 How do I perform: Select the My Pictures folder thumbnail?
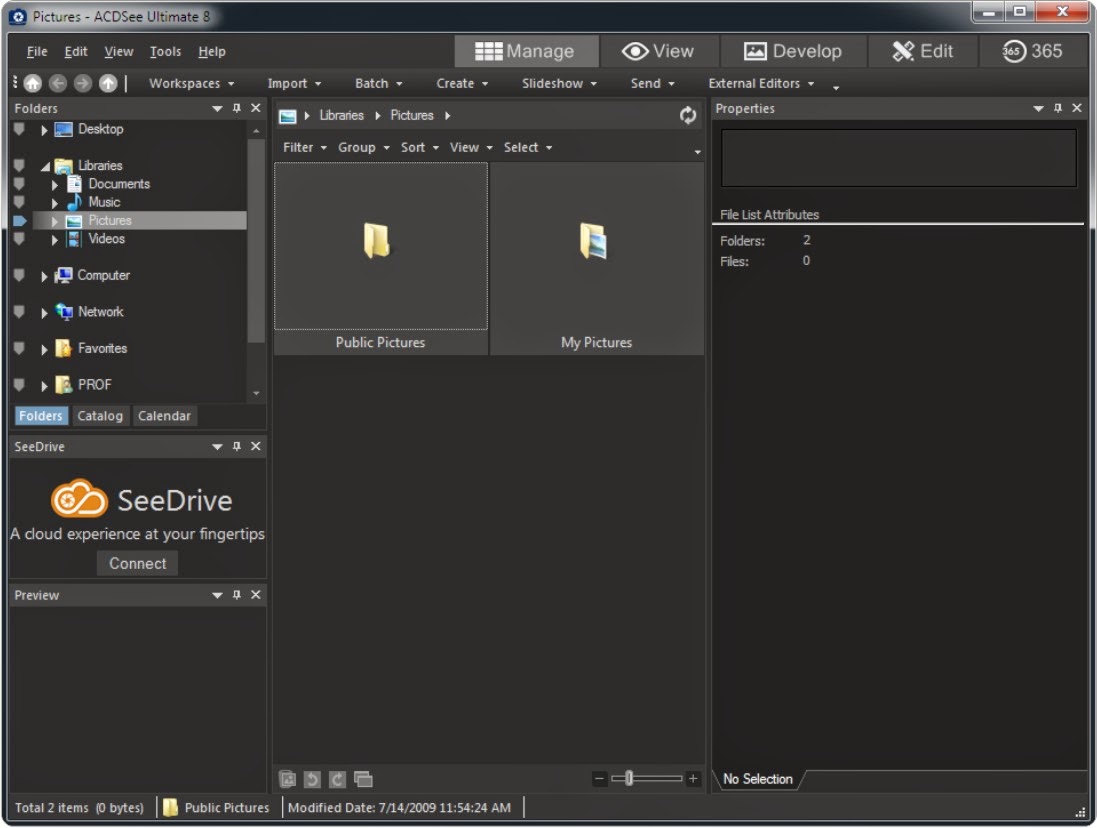597,259
